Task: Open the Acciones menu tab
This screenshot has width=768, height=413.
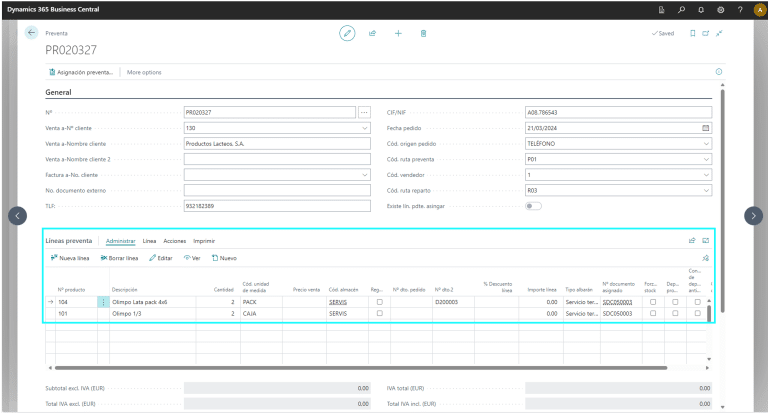Action: pos(174,241)
